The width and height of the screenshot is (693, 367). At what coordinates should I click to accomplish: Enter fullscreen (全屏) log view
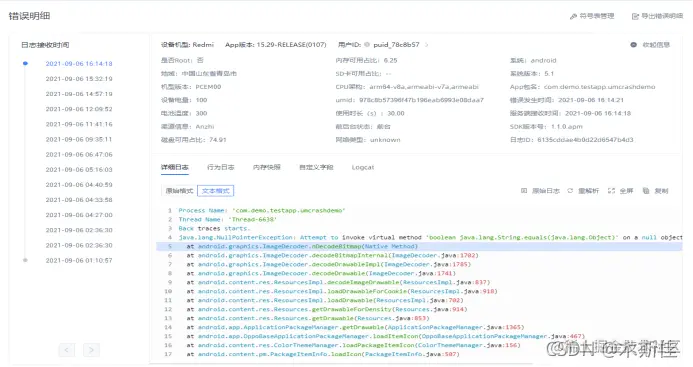tap(621, 191)
